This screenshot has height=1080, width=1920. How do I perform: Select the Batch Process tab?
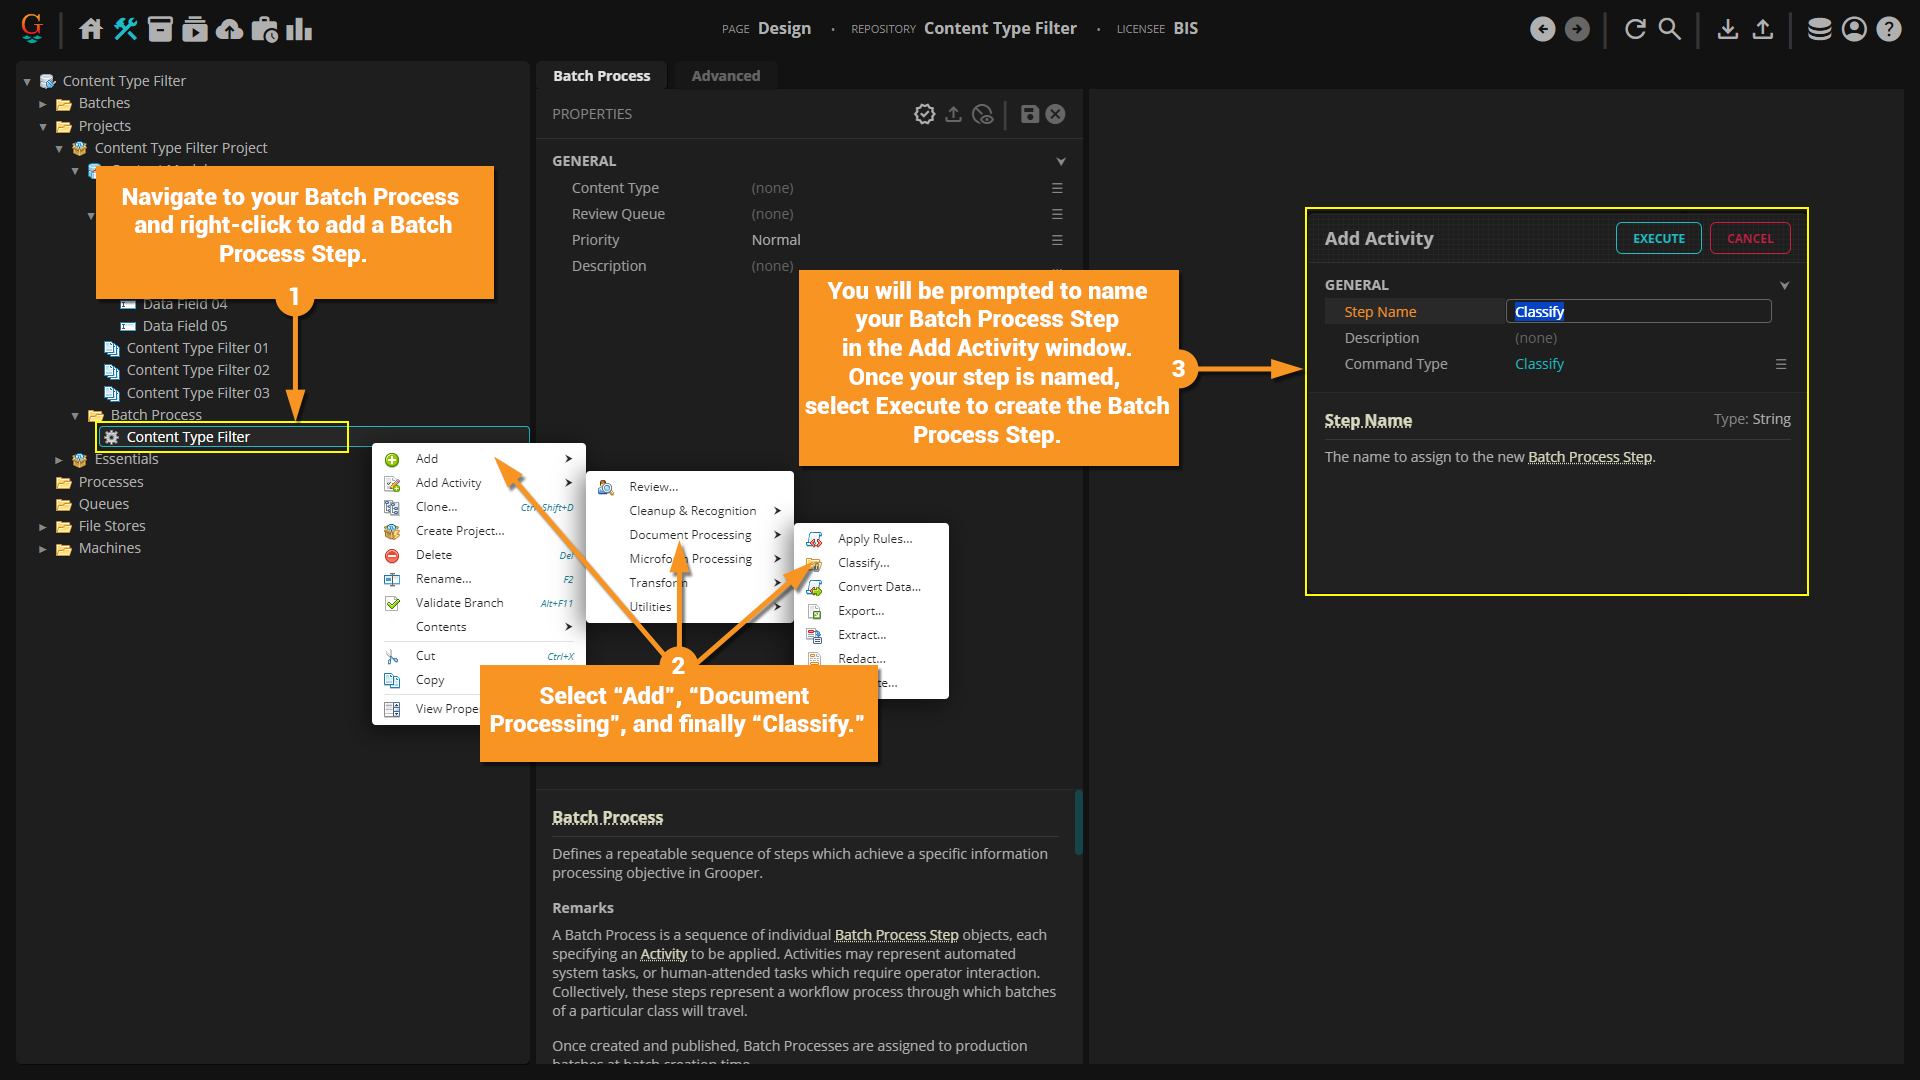602,76
